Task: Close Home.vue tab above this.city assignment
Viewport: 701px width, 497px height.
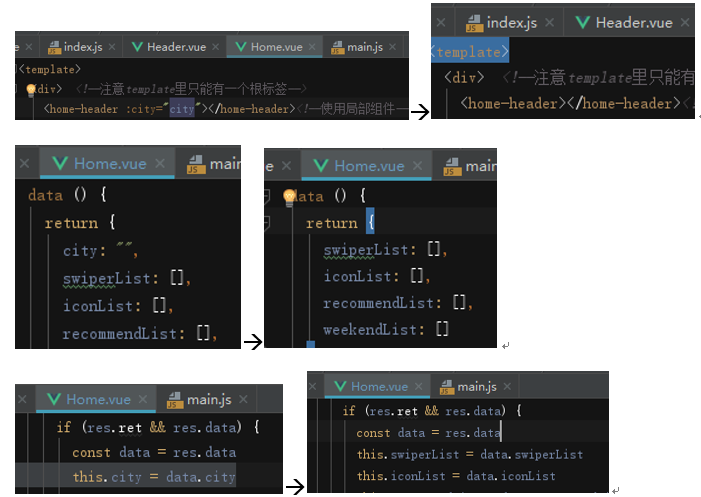Action: tap(143, 399)
